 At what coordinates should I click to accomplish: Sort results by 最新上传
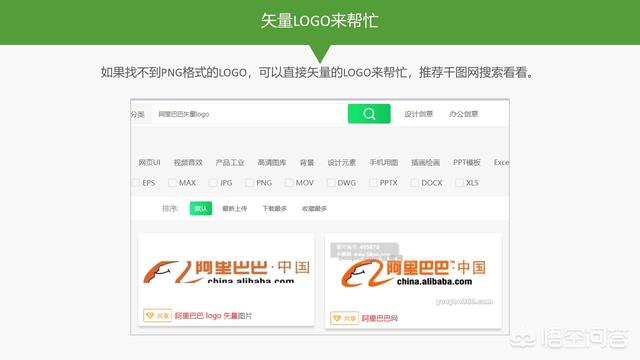tap(235, 209)
